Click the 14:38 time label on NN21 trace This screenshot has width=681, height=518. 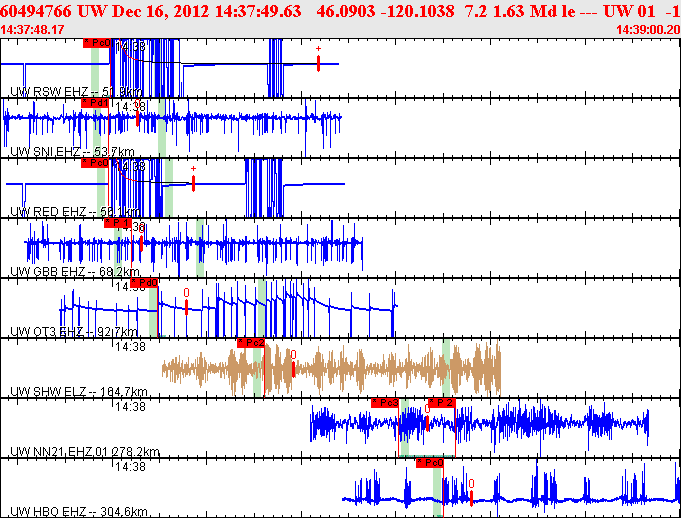pyautogui.click(x=130, y=407)
